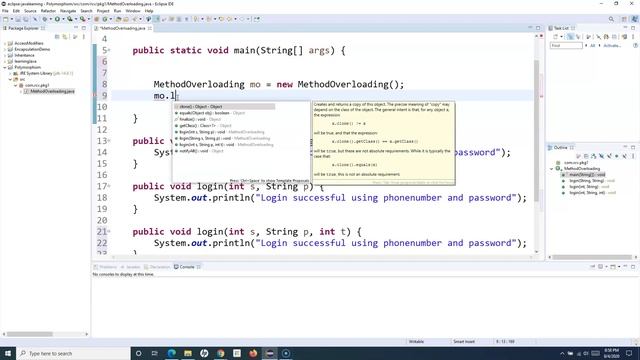640x360 pixels.
Task: Select EncapsulationDemo project in Package Explorer
Action: (32, 49)
